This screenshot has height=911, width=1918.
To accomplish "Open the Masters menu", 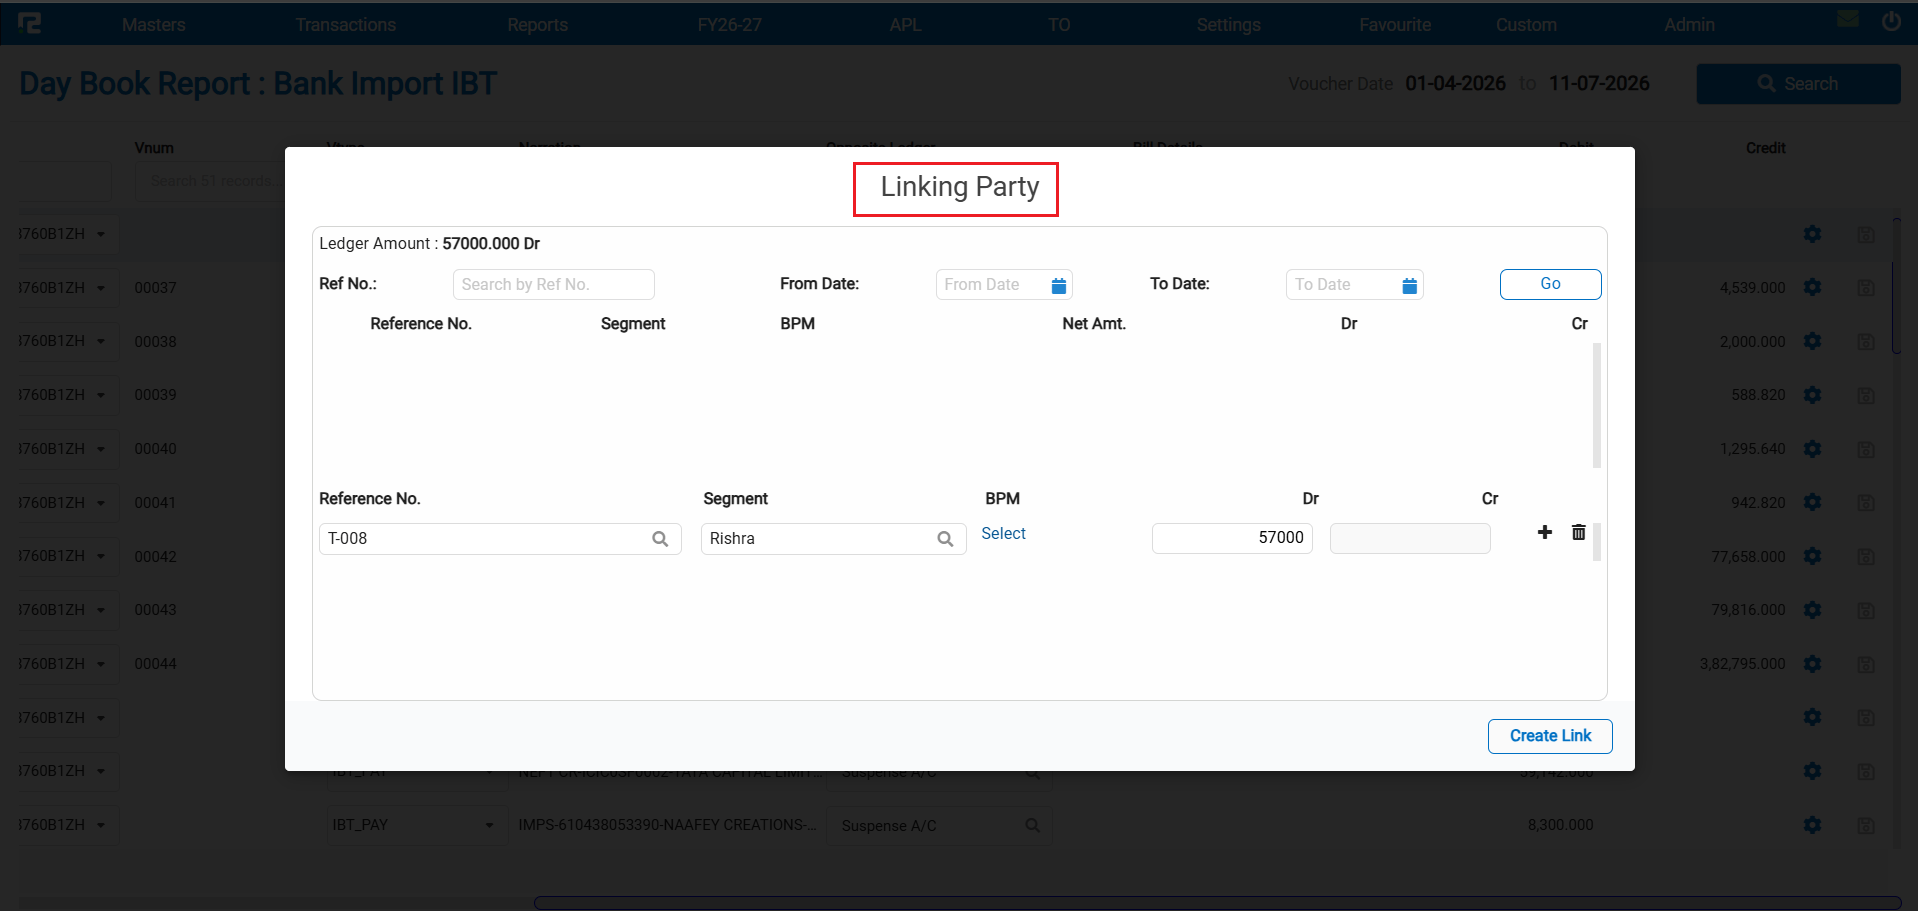I will tap(154, 25).
